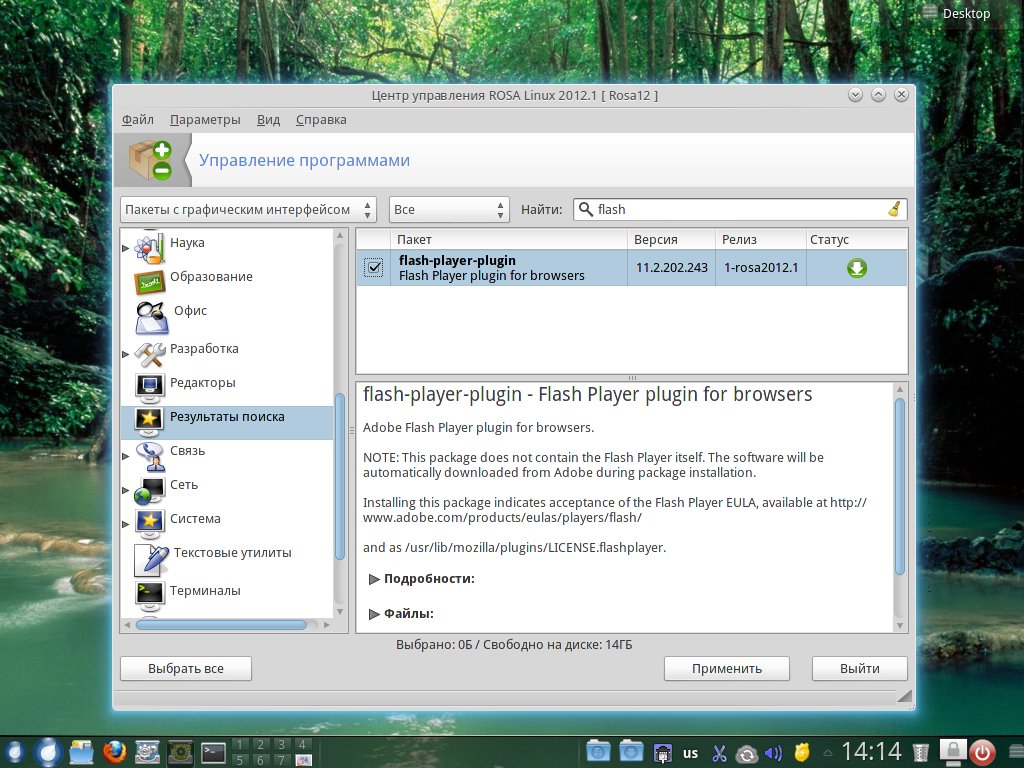Click the Выйти button
This screenshot has width=1024, height=768.
(x=859, y=668)
